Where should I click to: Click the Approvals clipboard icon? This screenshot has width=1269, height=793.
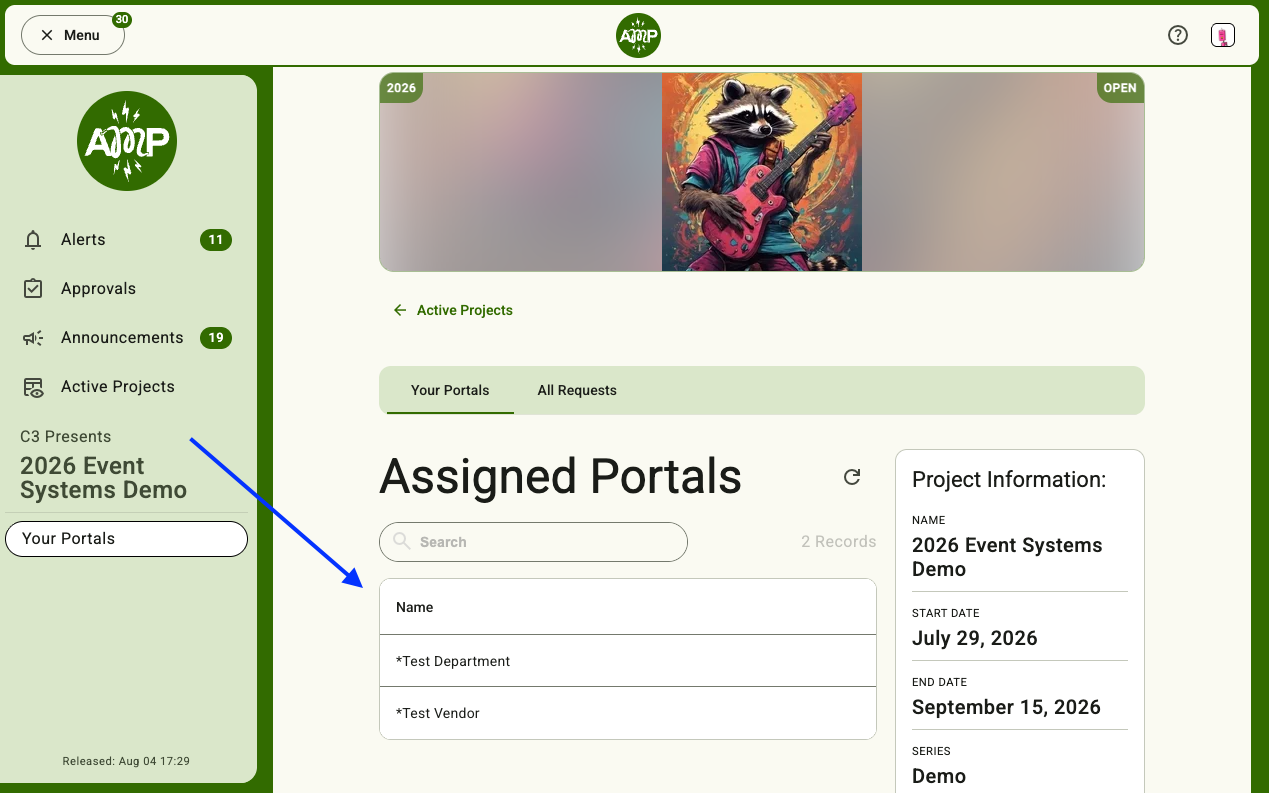pos(33,289)
